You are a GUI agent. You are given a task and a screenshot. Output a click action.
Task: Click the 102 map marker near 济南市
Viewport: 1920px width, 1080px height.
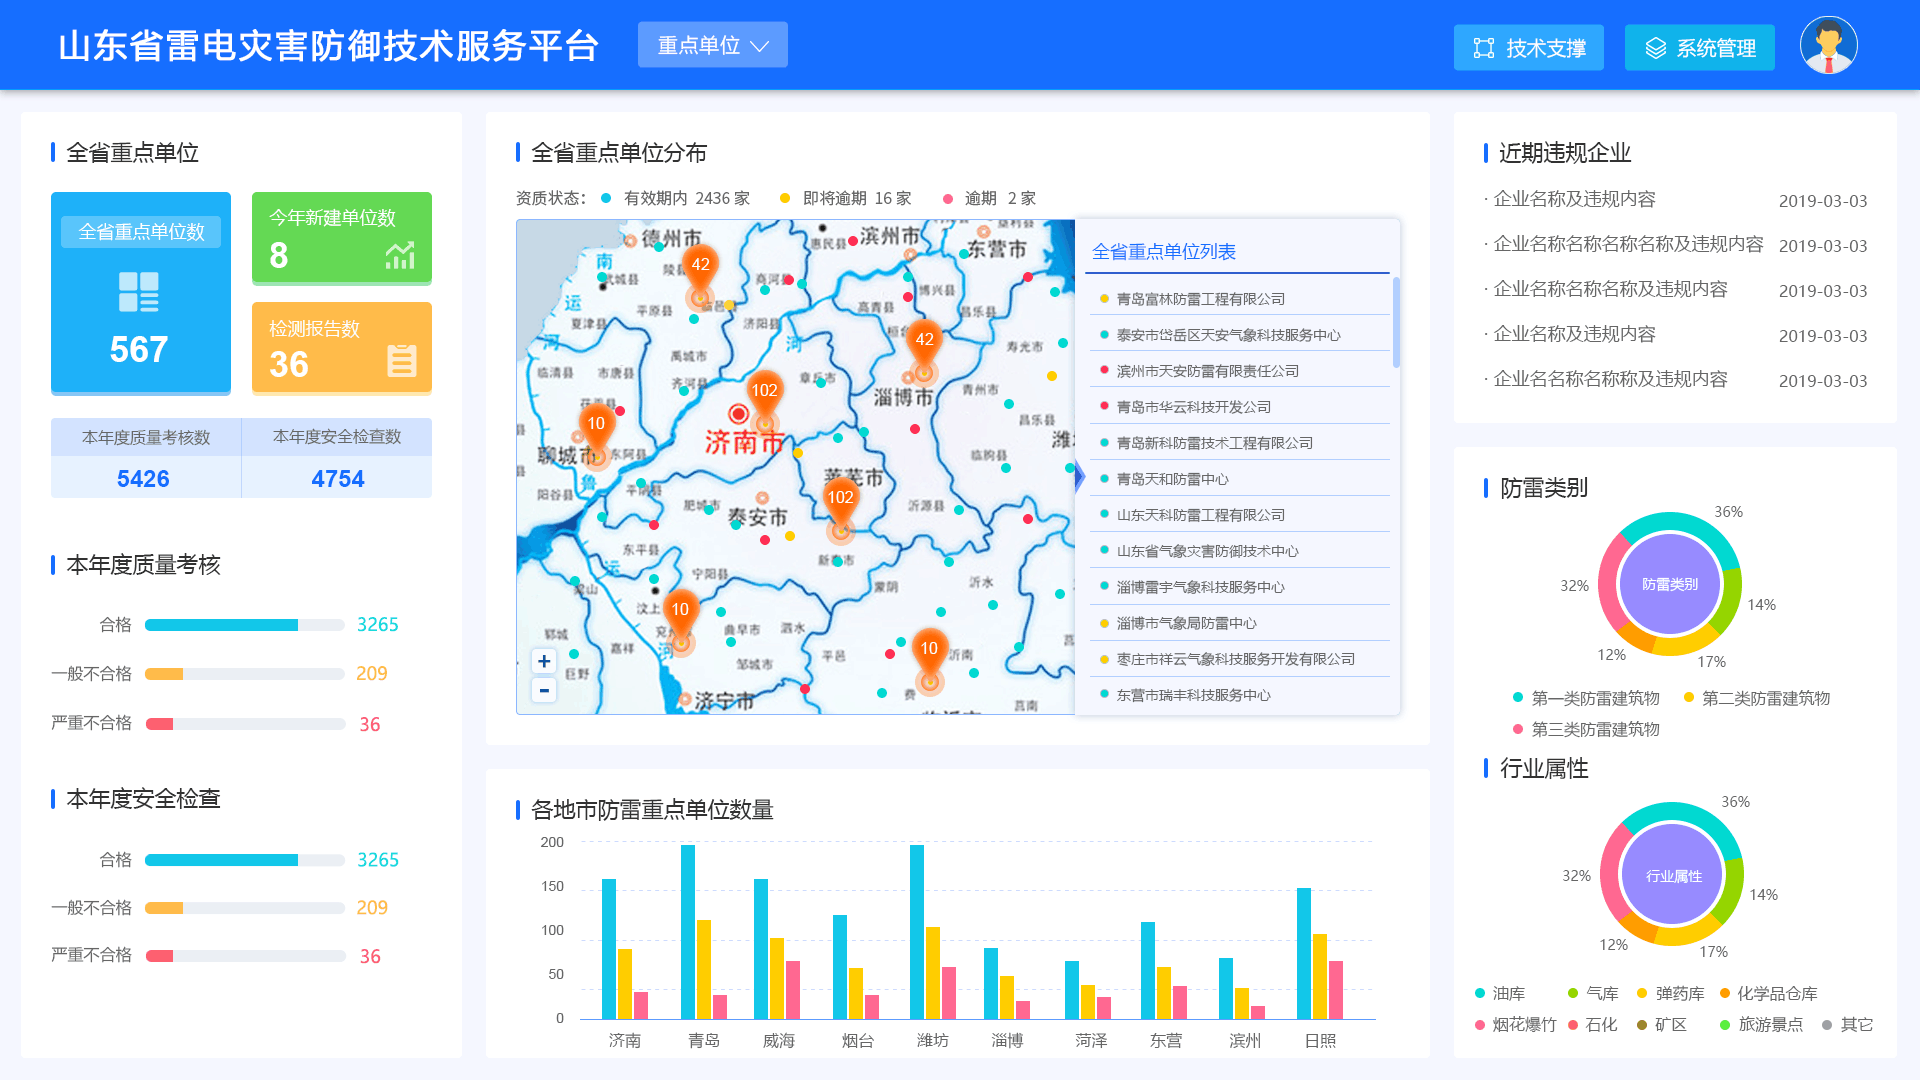[765, 391]
